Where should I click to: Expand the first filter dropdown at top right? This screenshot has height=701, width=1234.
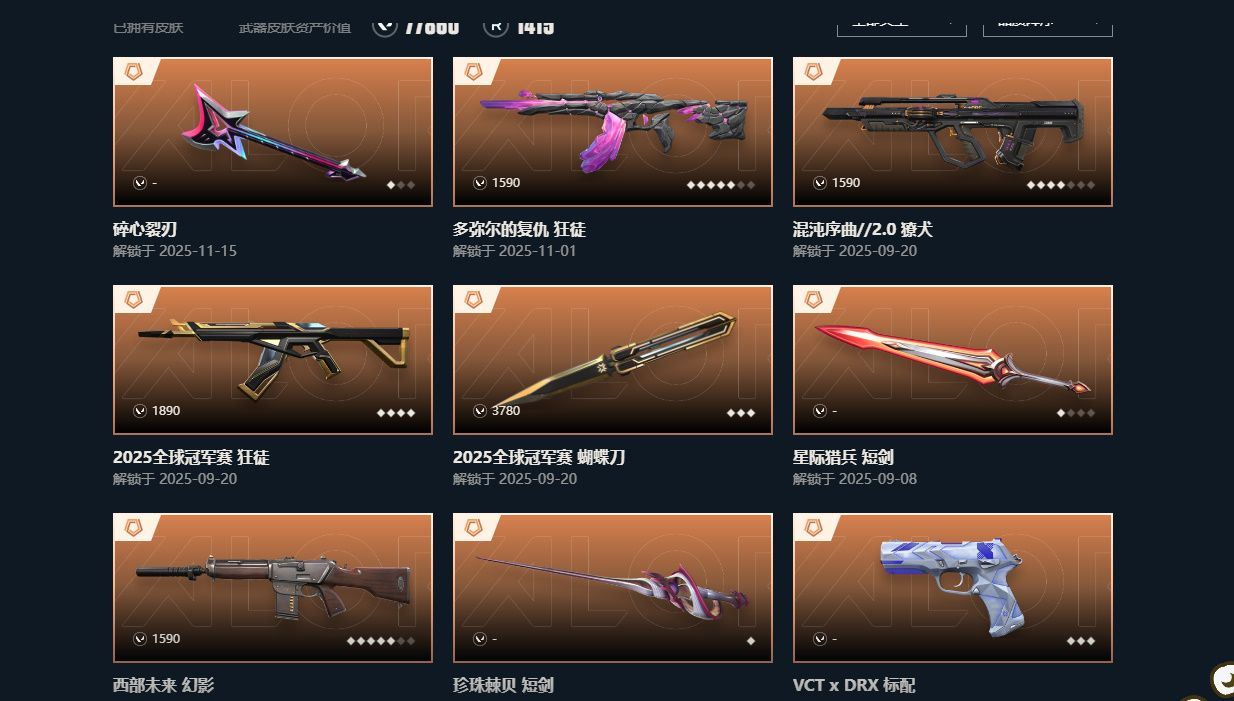tap(902, 23)
